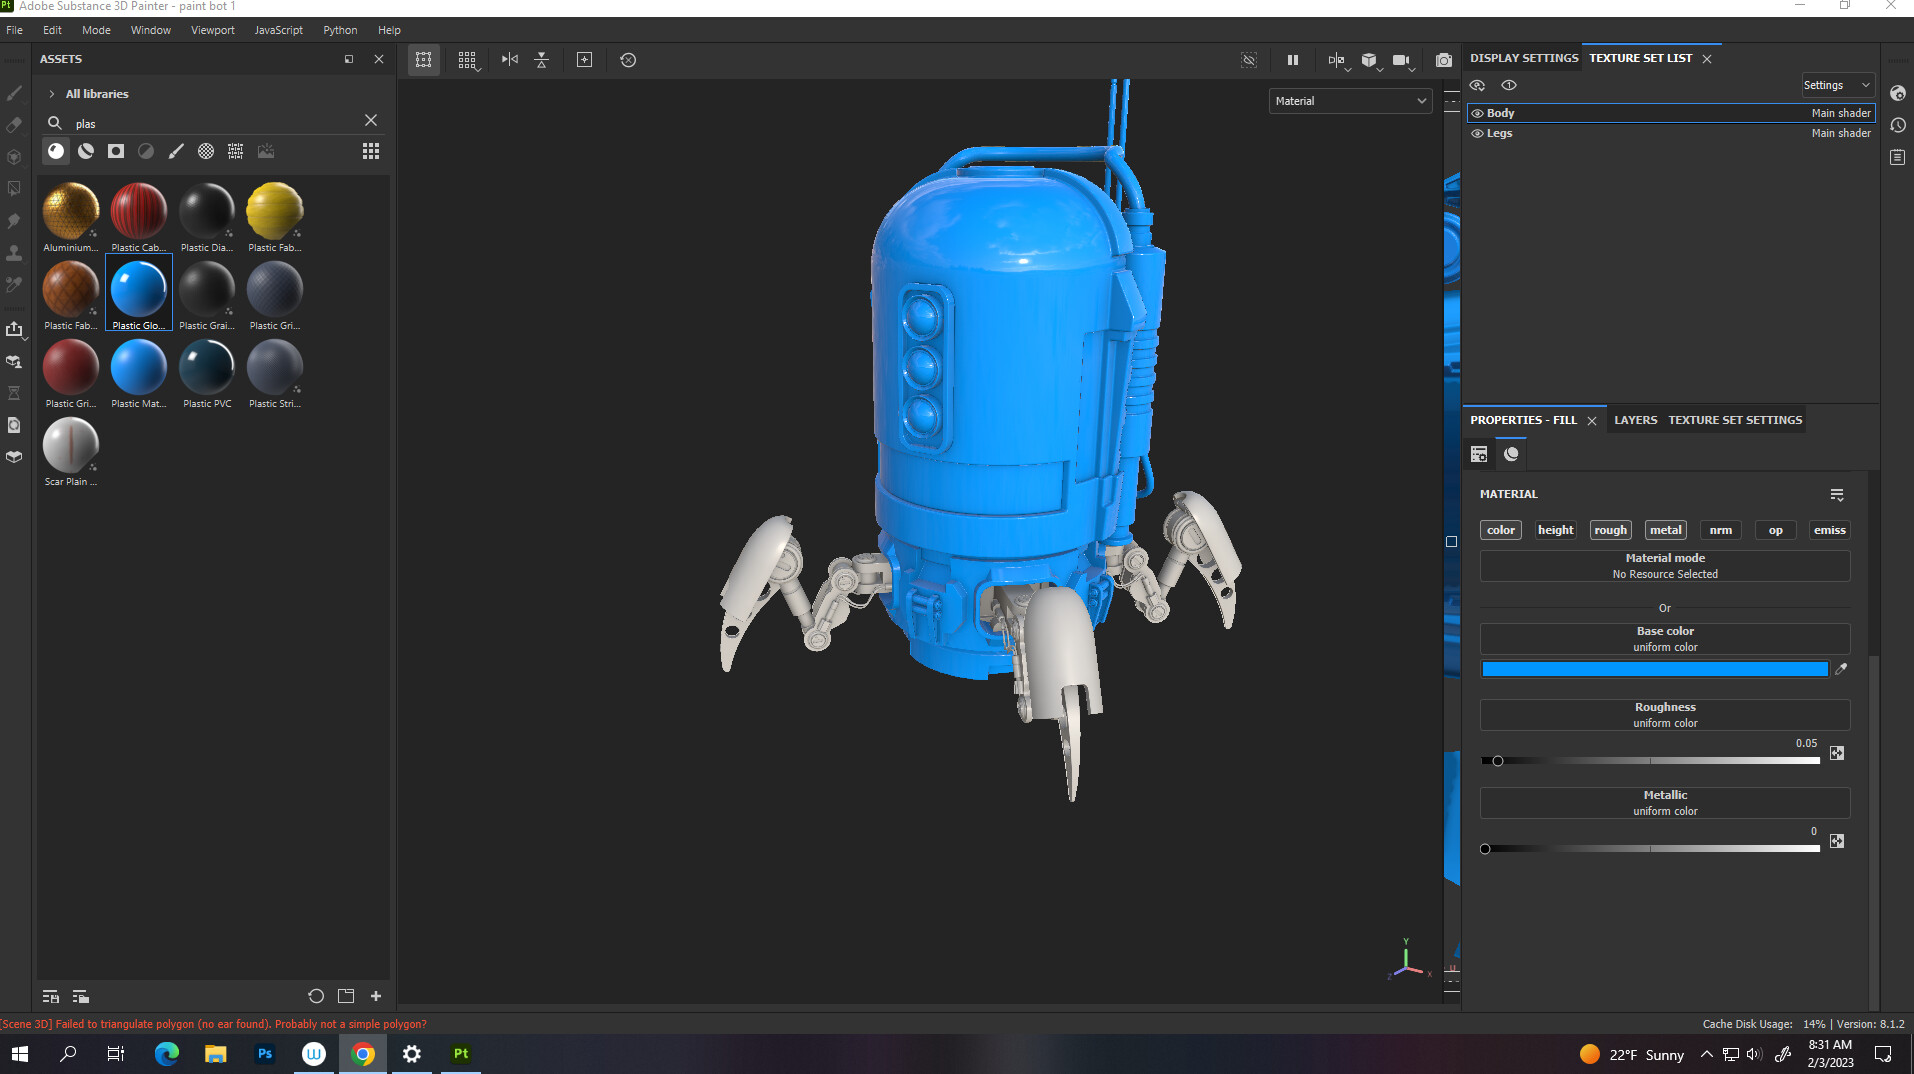Image resolution: width=1914 pixels, height=1074 pixels.
Task: Open the Viewport menu
Action: 212,30
